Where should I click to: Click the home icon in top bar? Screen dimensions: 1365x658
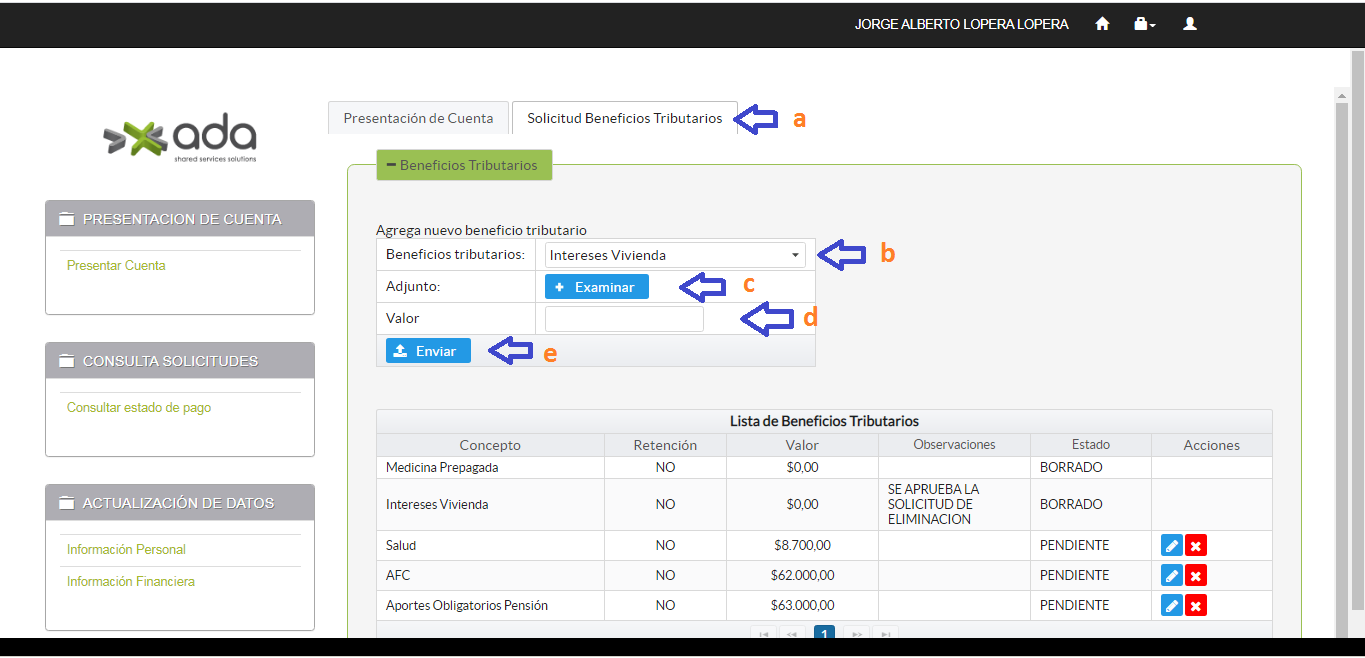coord(1102,24)
